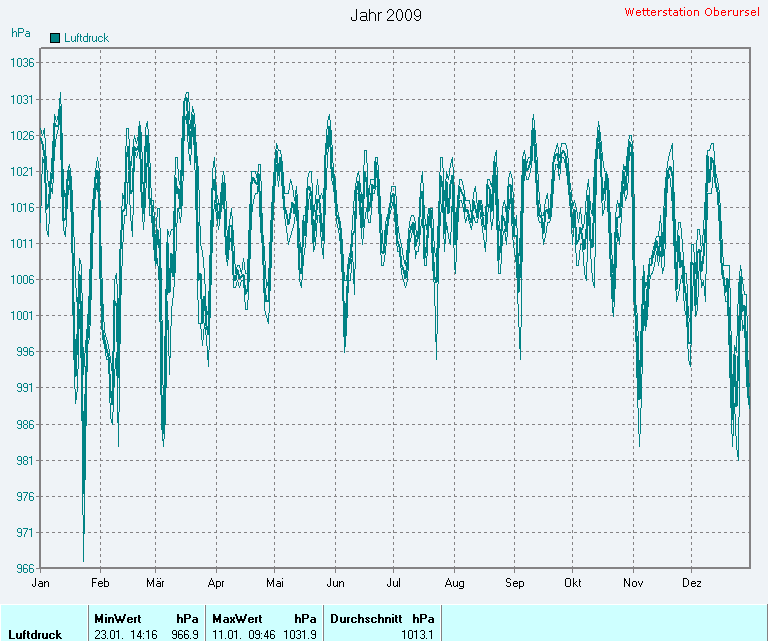Viewport: 768px width, 641px height.
Task: Click the y-axis value 981
Action: pyautogui.click(x=25, y=461)
